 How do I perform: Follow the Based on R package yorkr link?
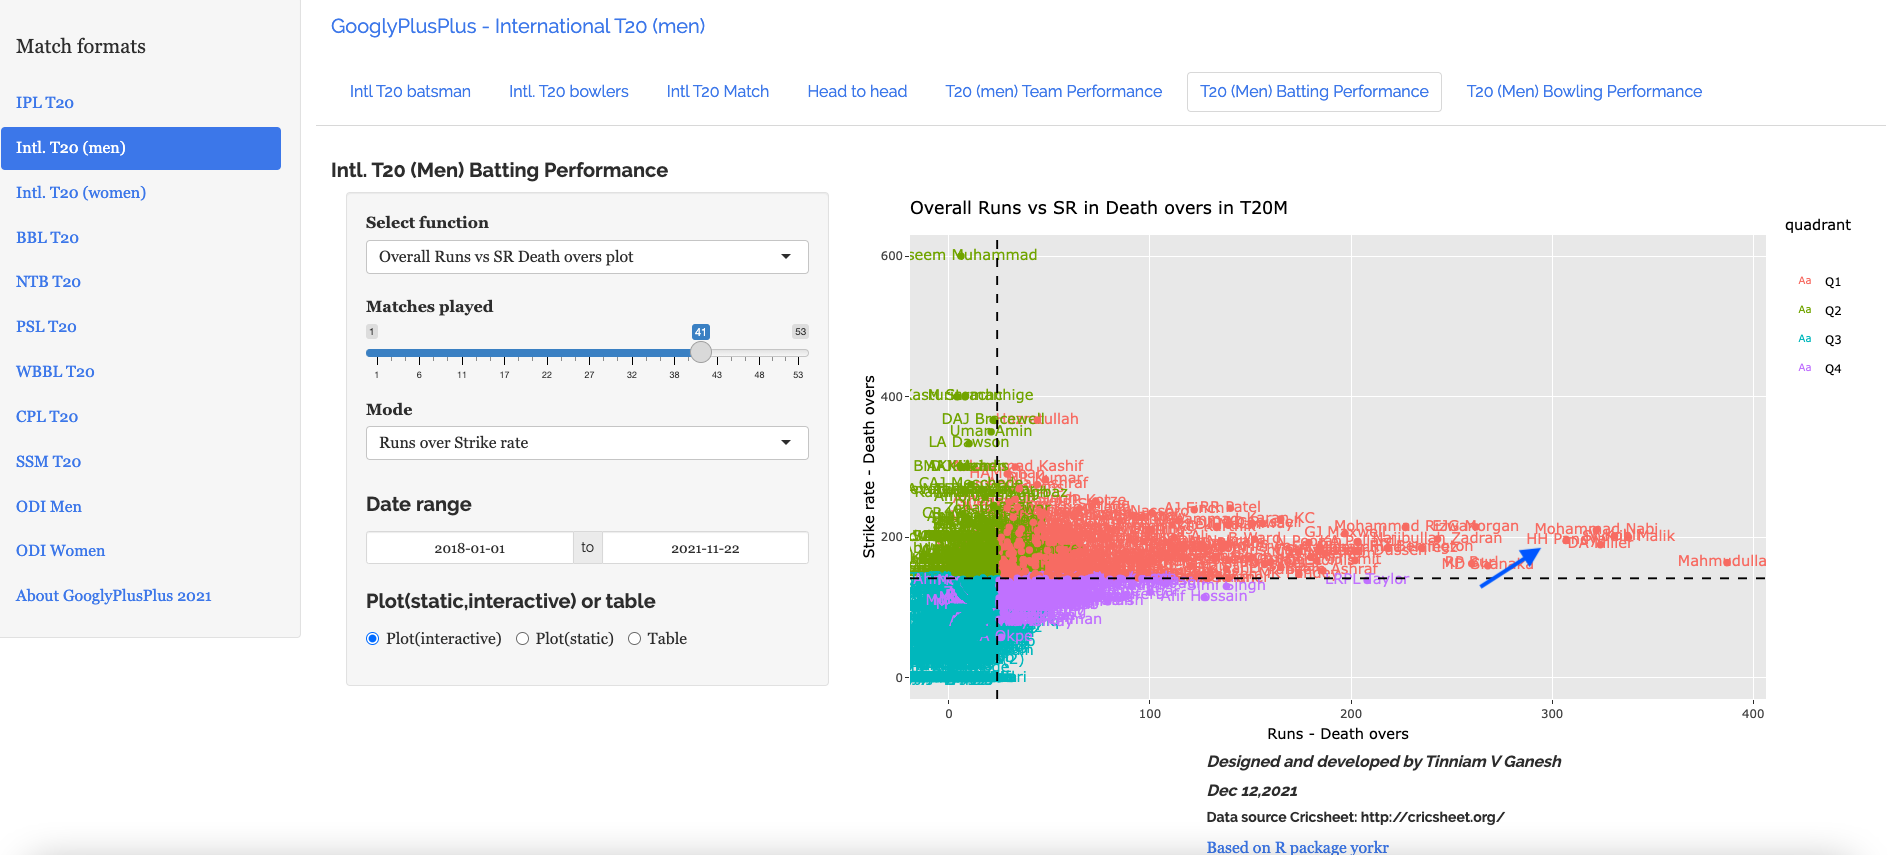pos(1297,847)
